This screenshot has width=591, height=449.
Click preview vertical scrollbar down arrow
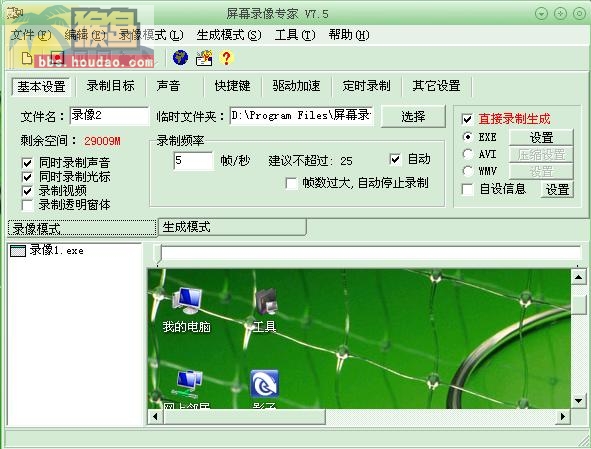579,400
